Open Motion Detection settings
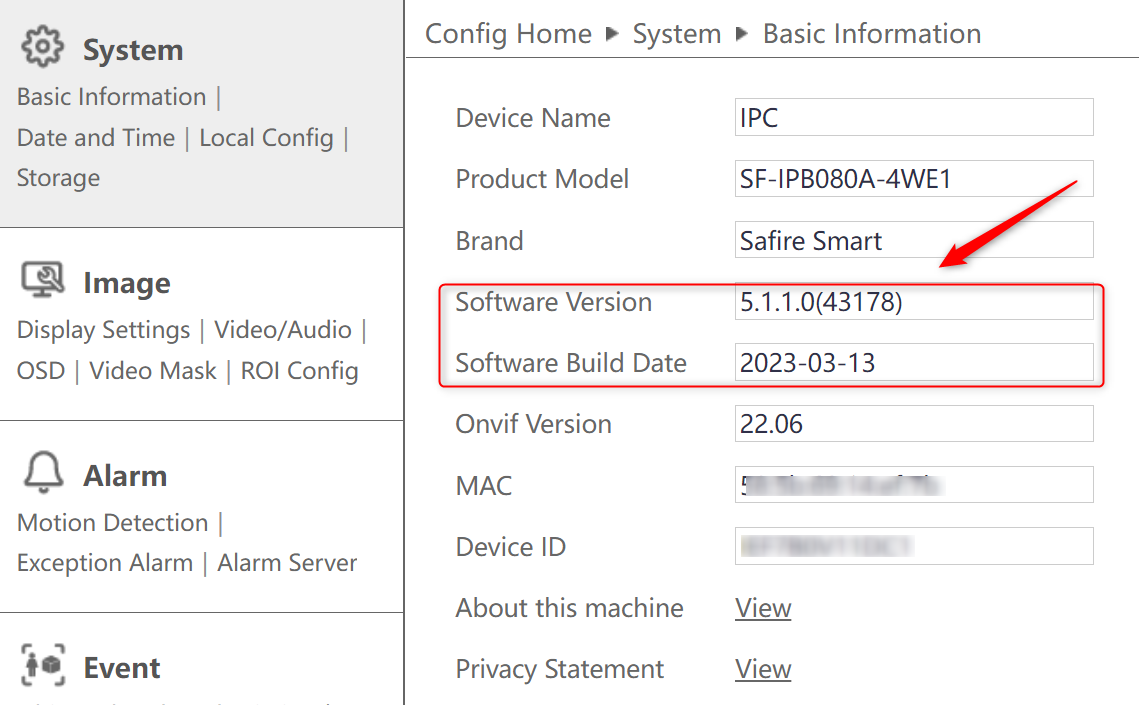Image resolution: width=1139 pixels, height=705 pixels. tap(112, 522)
